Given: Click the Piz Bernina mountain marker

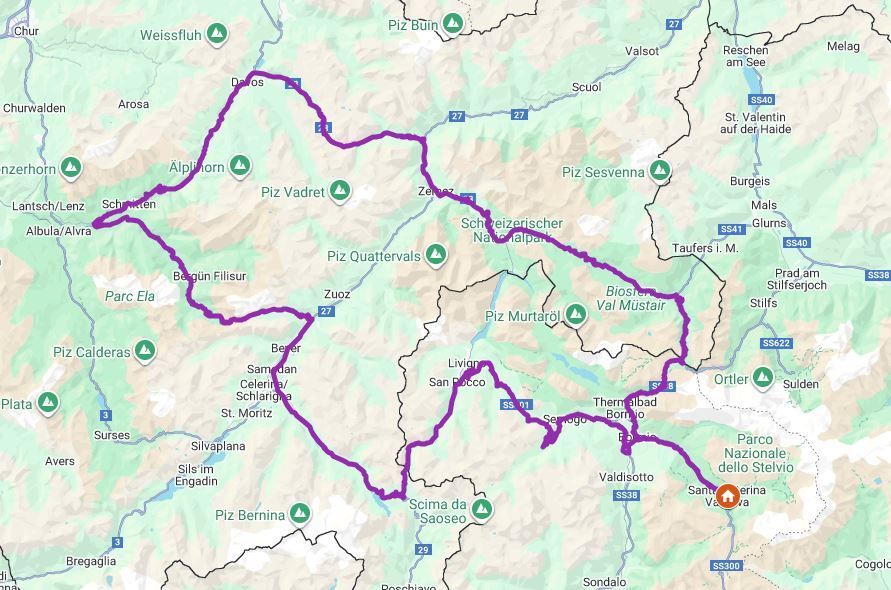Looking at the screenshot, I should [x=300, y=514].
